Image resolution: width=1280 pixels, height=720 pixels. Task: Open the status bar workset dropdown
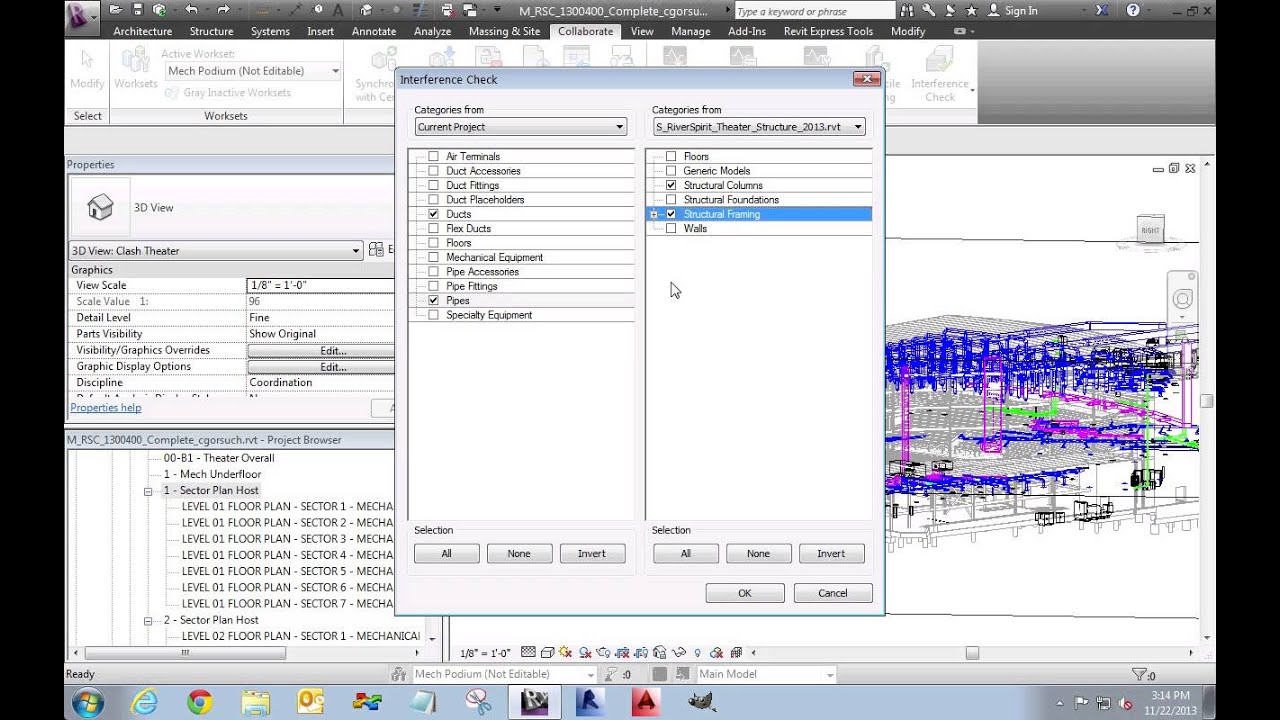point(503,674)
